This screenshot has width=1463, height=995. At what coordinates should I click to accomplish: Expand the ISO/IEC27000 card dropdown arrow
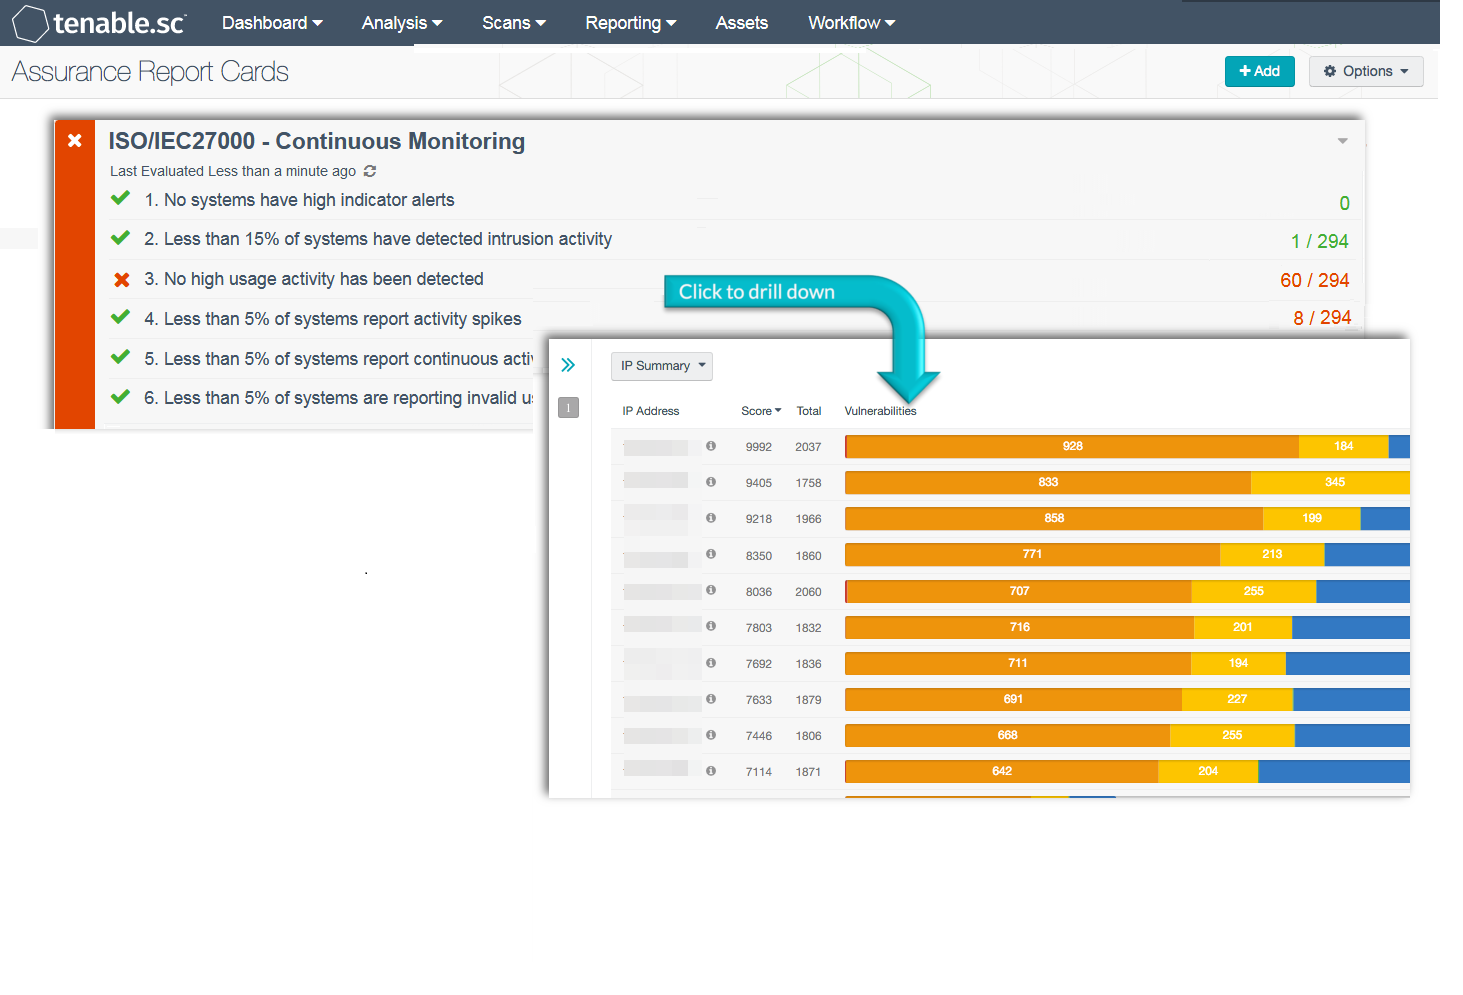[x=1343, y=141]
